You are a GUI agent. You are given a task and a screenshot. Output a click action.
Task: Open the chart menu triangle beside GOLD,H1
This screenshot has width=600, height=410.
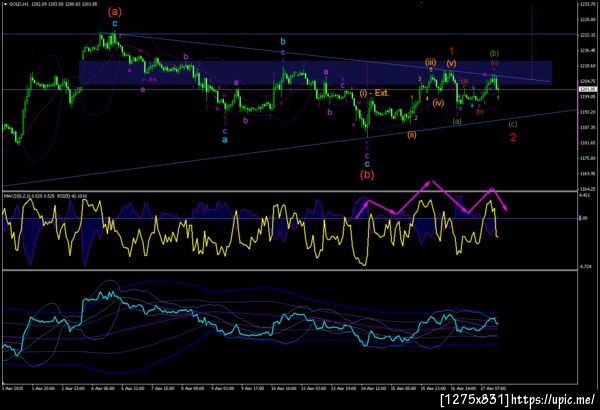(5, 4)
